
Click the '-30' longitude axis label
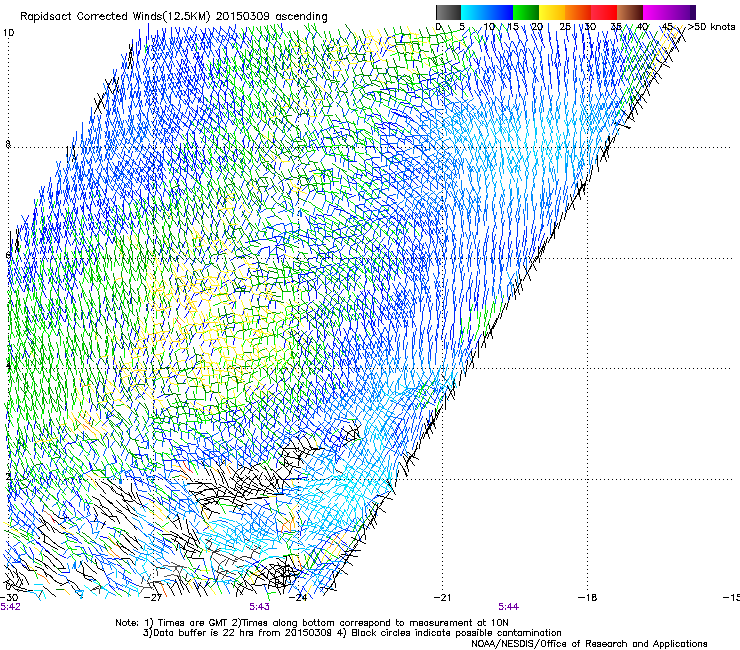coord(9,598)
